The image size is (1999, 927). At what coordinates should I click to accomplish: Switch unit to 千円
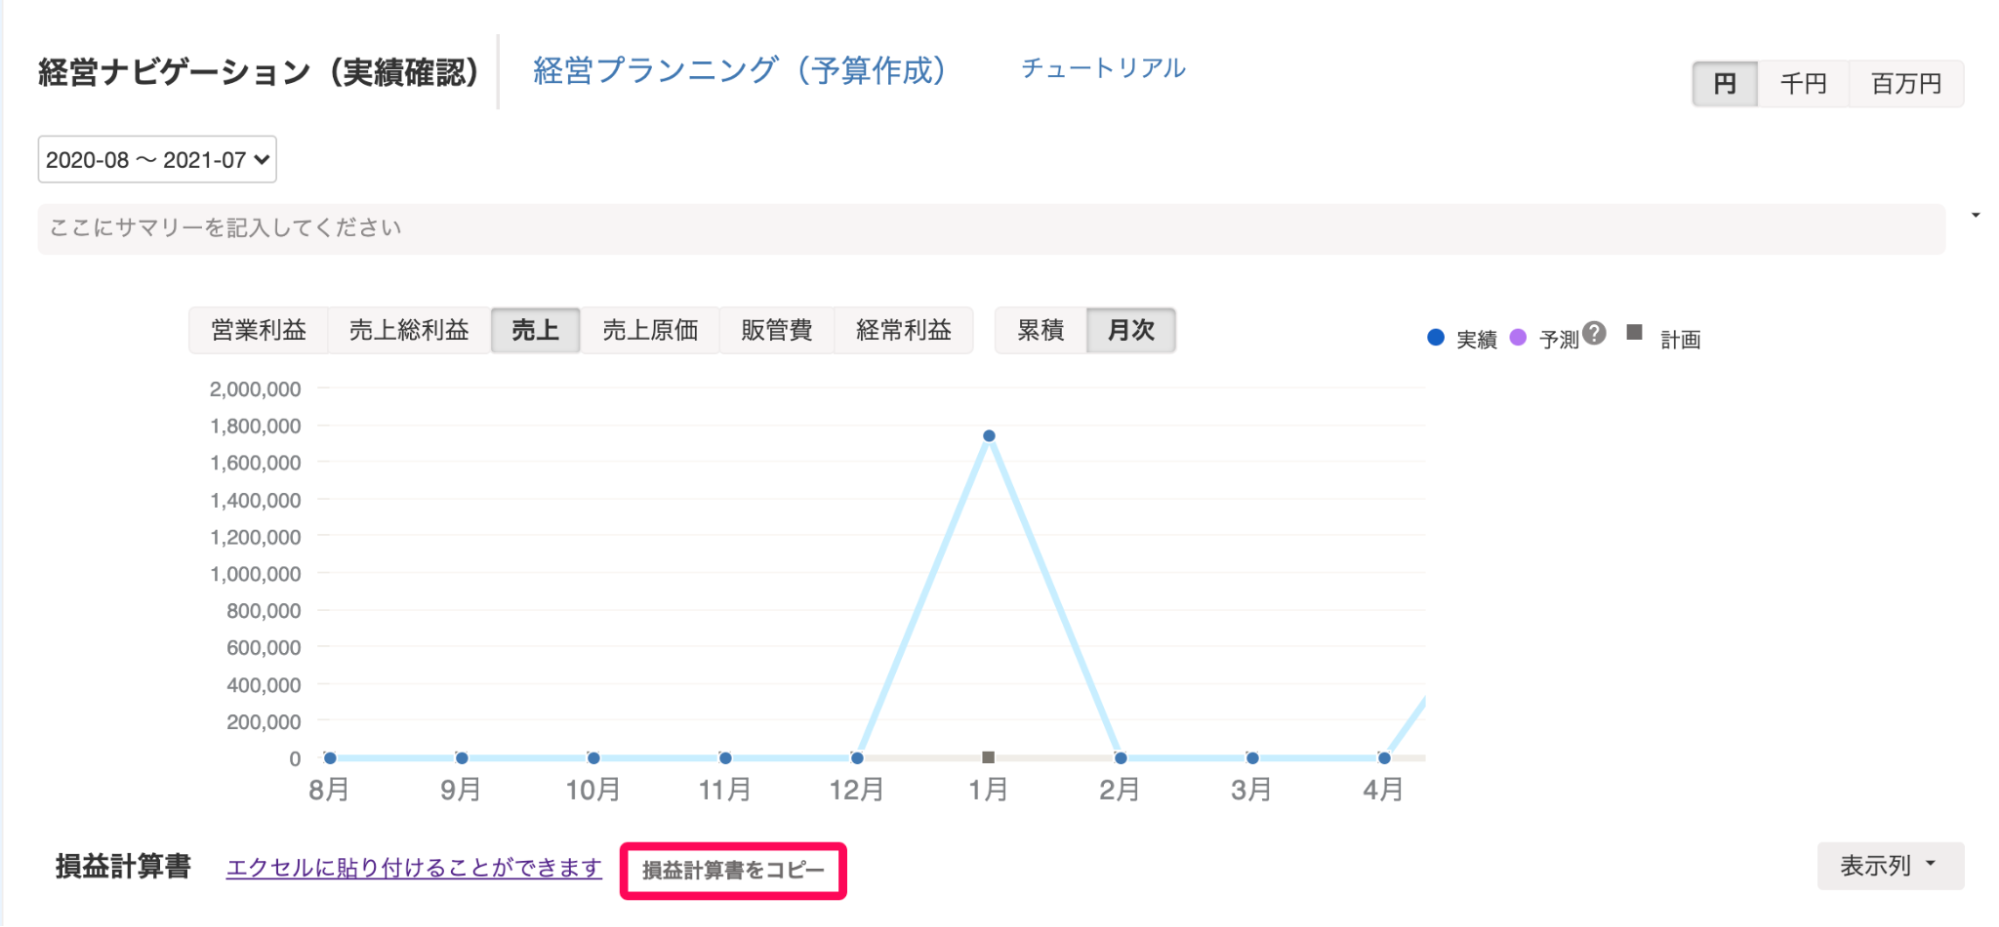click(x=1804, y=84)
